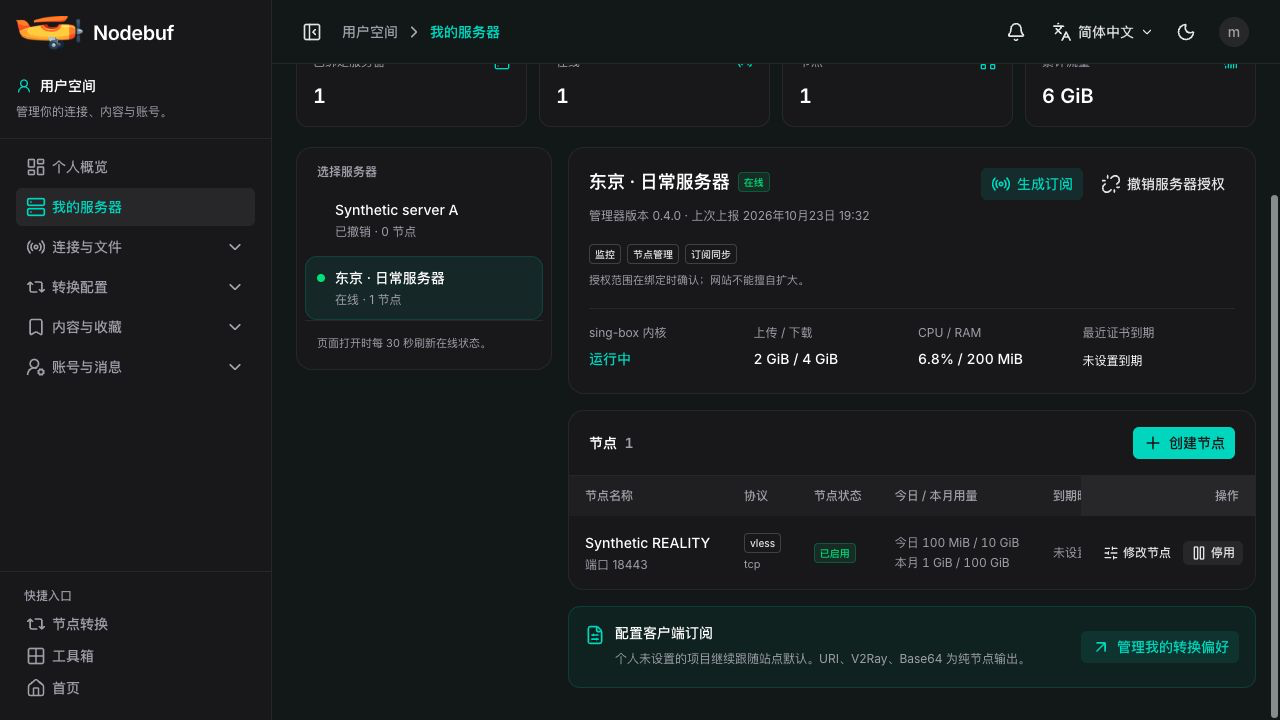This screenshot has width=1280, height=720.
Task: Click the 连接与文件 broadcast icon
Action: click(36, 247)
